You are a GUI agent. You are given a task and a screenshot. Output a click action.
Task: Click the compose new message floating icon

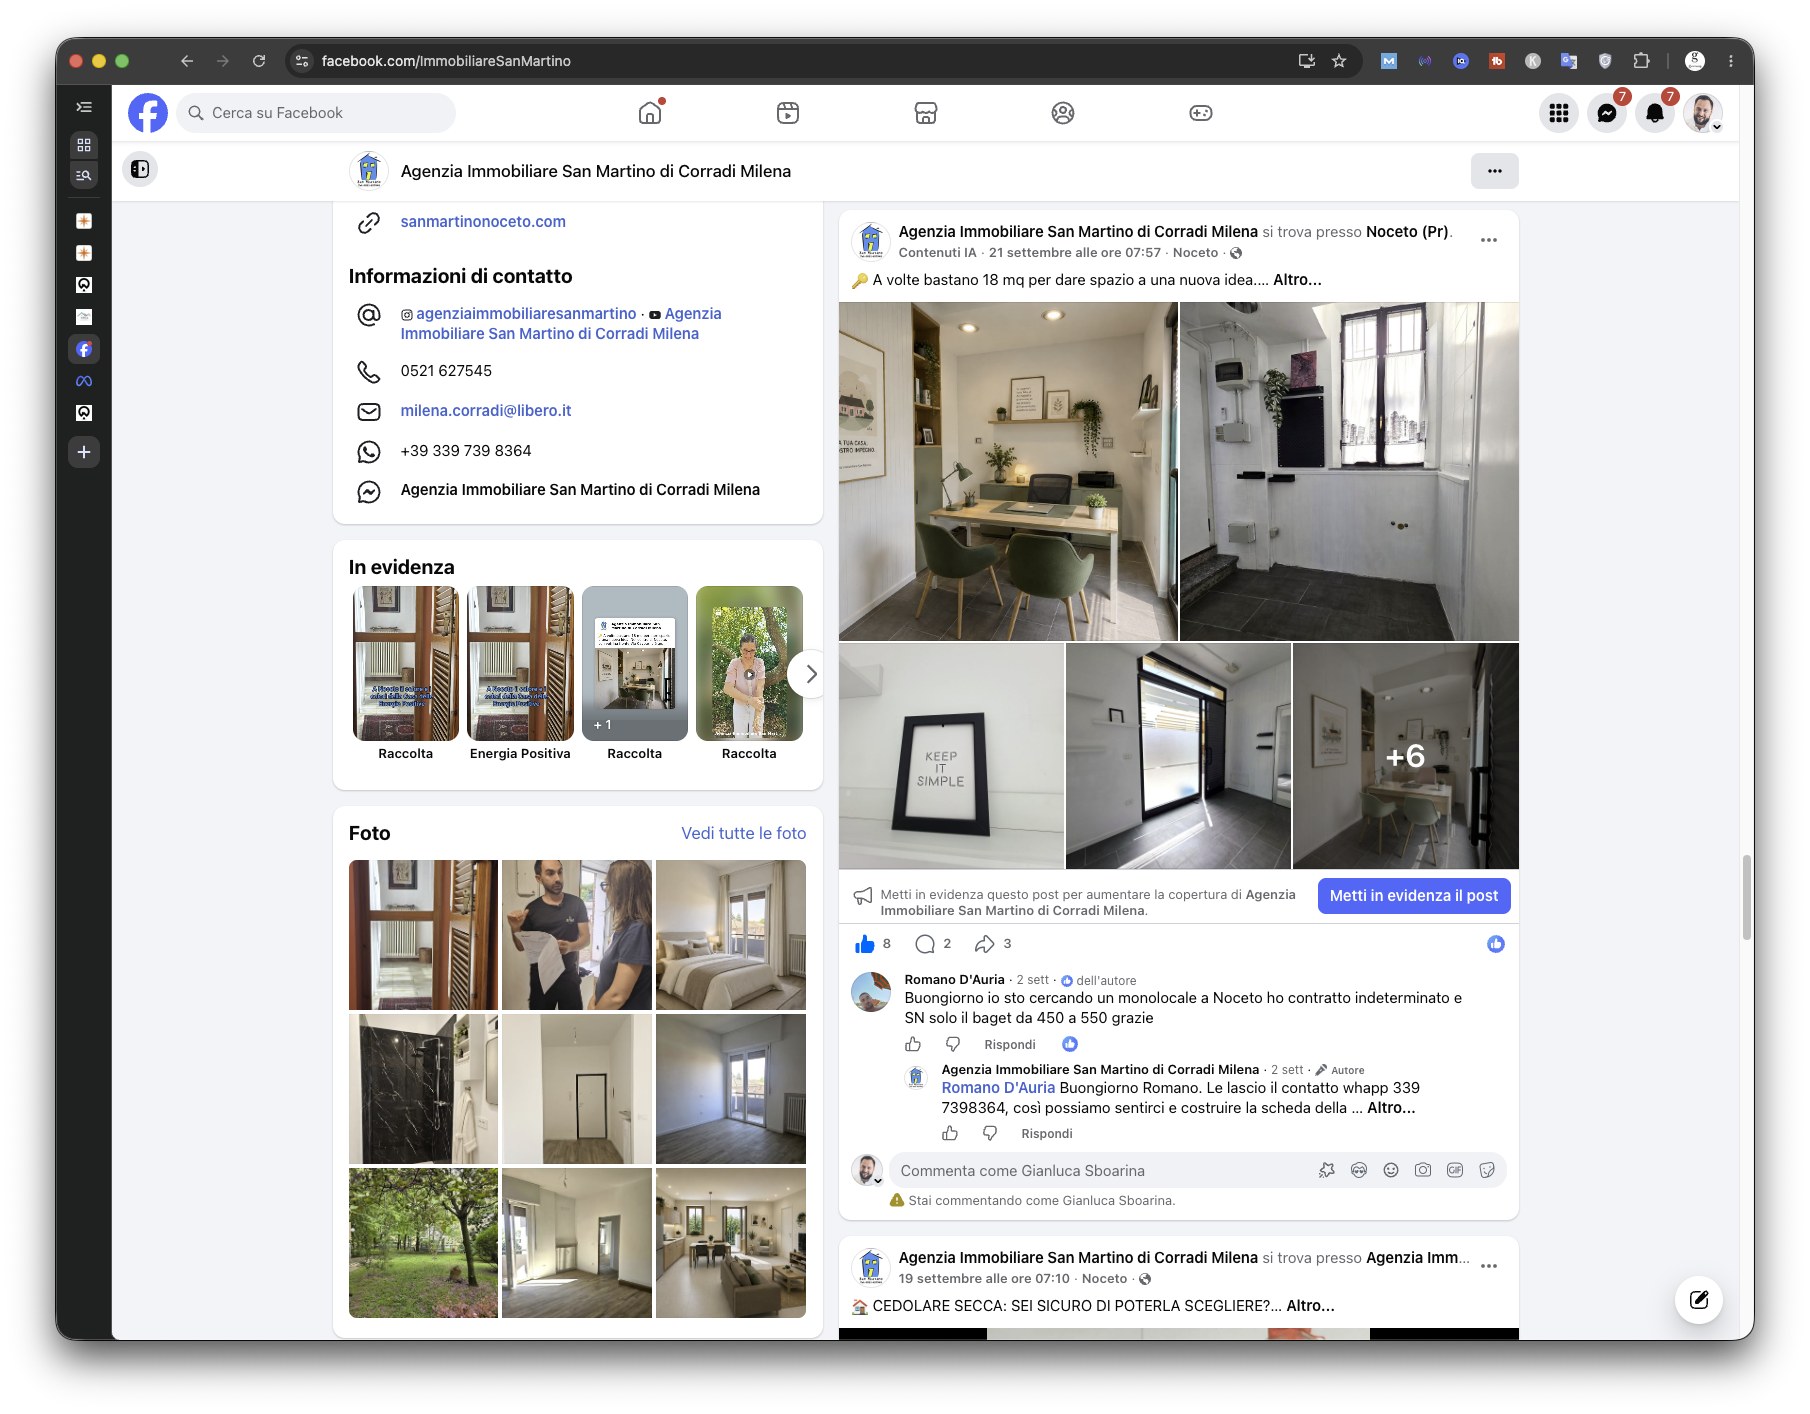(x=1699, y=1299)
